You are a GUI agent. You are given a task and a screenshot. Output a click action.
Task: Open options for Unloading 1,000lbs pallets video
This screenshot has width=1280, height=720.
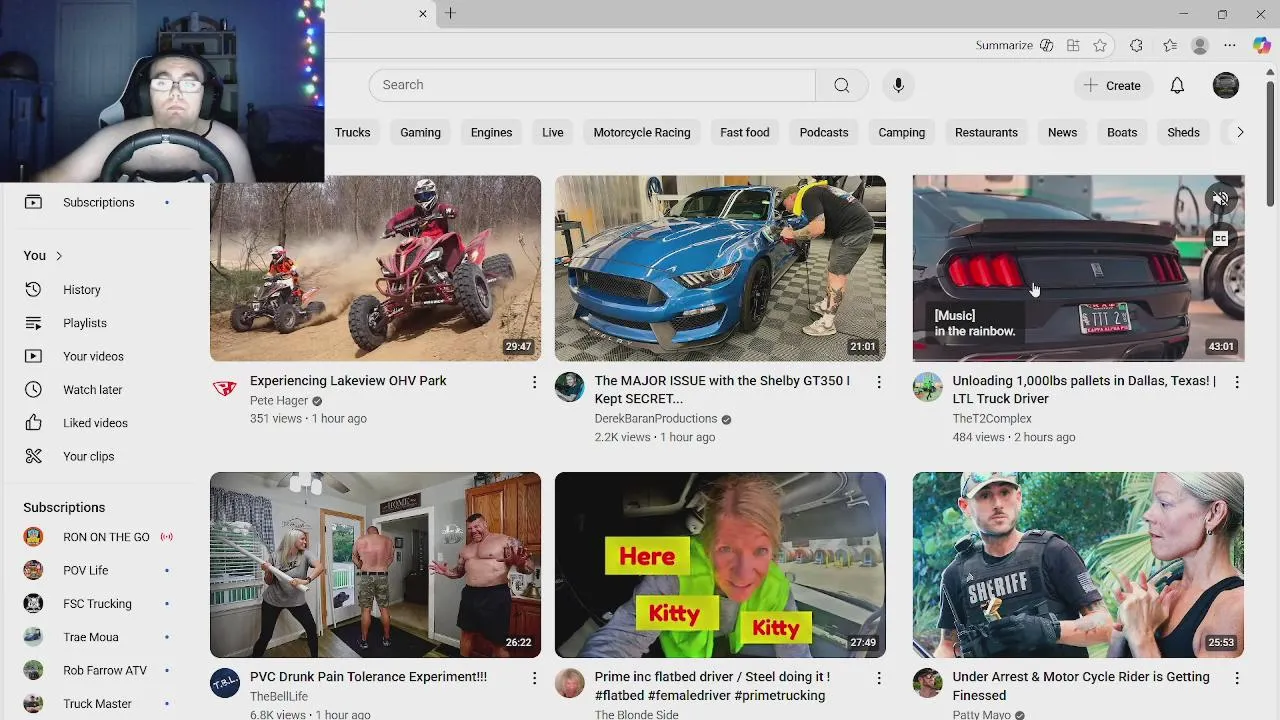pos(1237,382)
